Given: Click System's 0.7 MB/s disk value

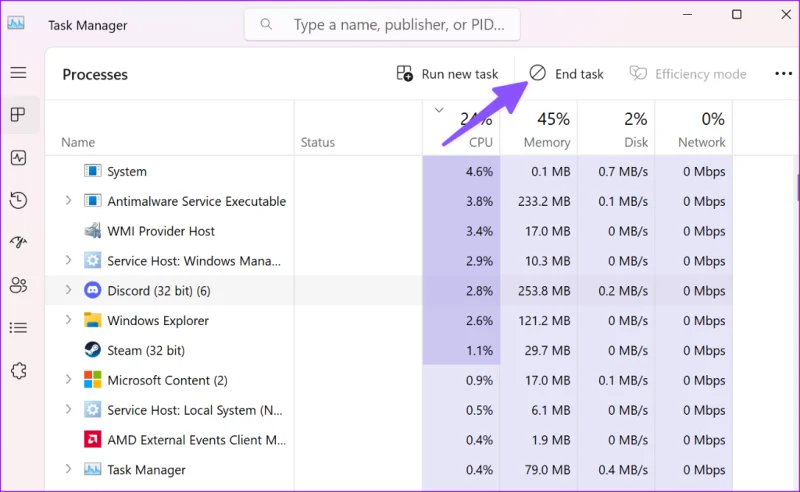Looking at the screenshot, I should 623,171.
